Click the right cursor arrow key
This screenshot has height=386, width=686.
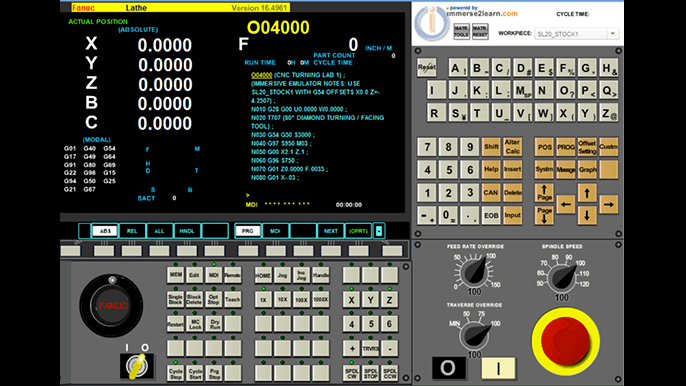point(609,204)
